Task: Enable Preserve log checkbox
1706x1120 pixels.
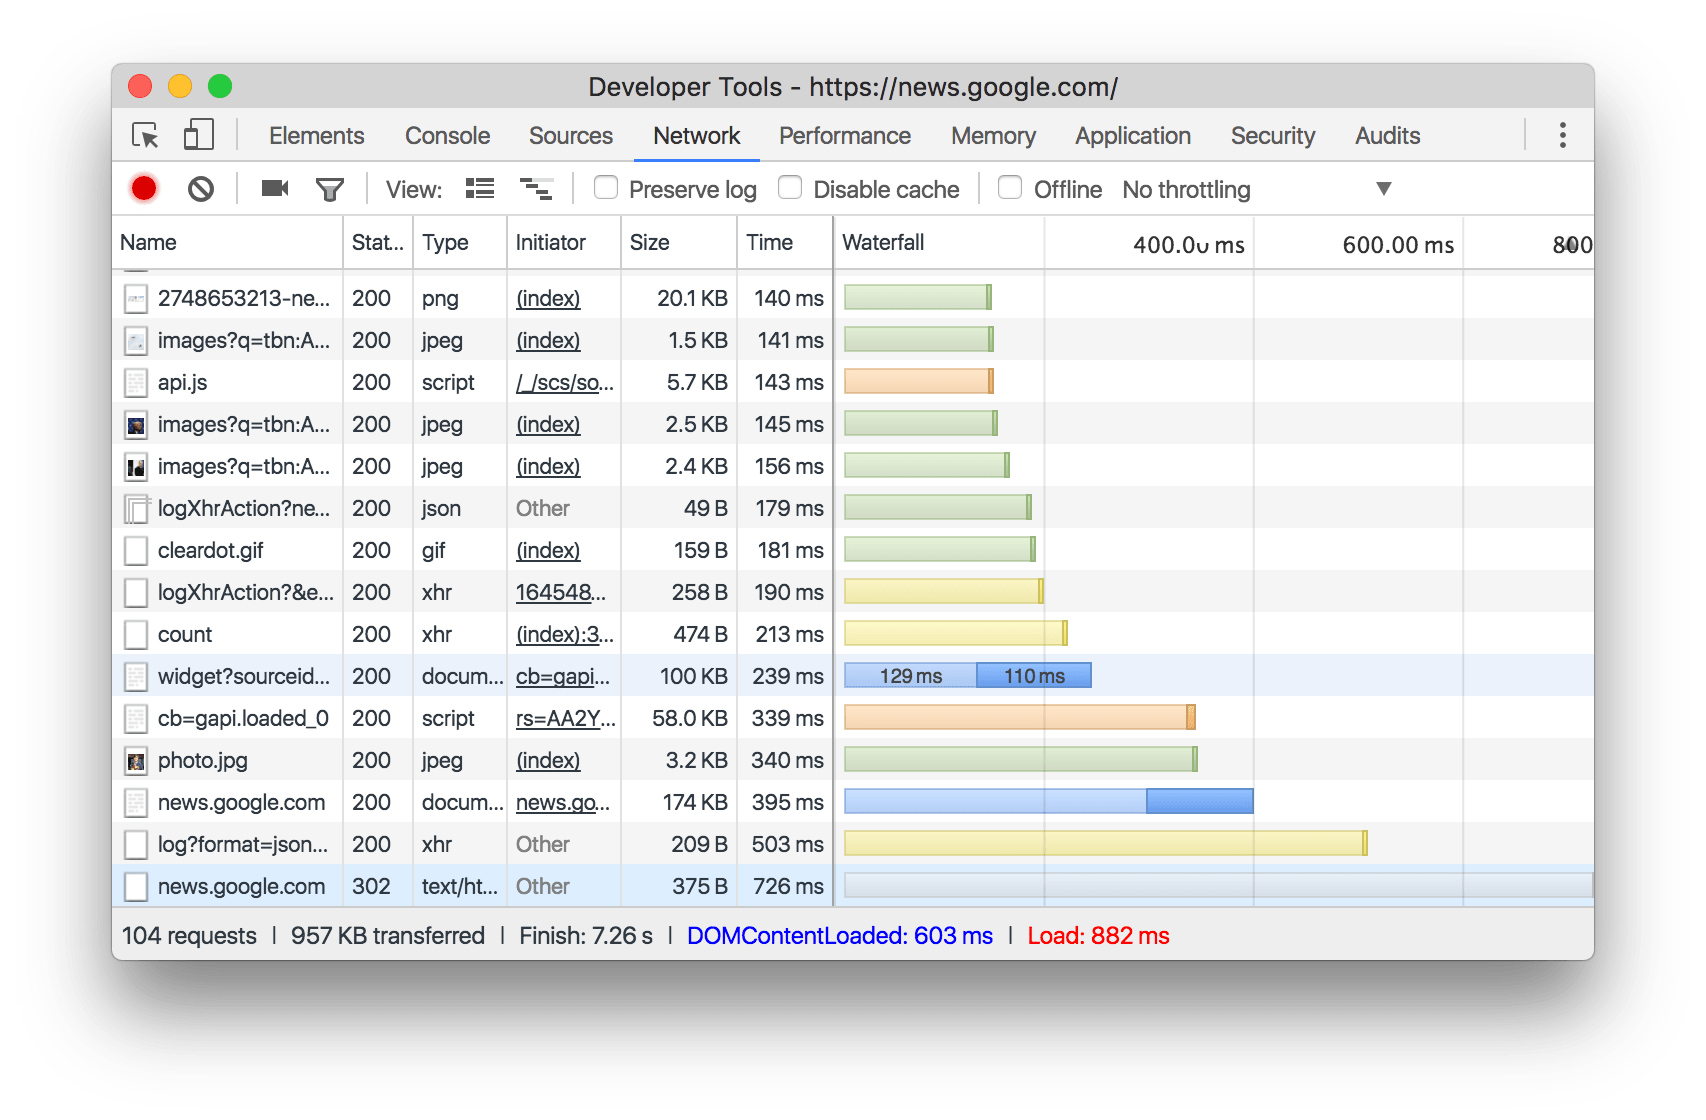Action: click(606, 188)
